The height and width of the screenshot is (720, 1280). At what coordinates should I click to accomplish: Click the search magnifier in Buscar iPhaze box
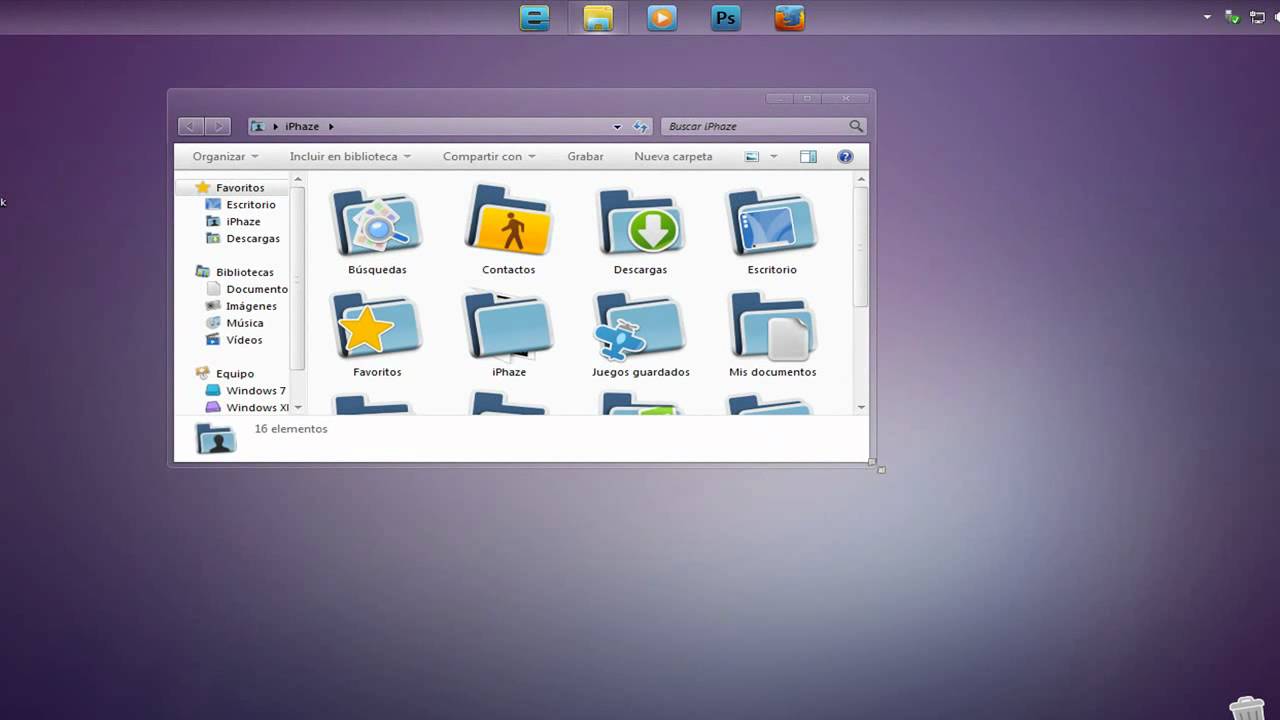click(x=856, y=126)
